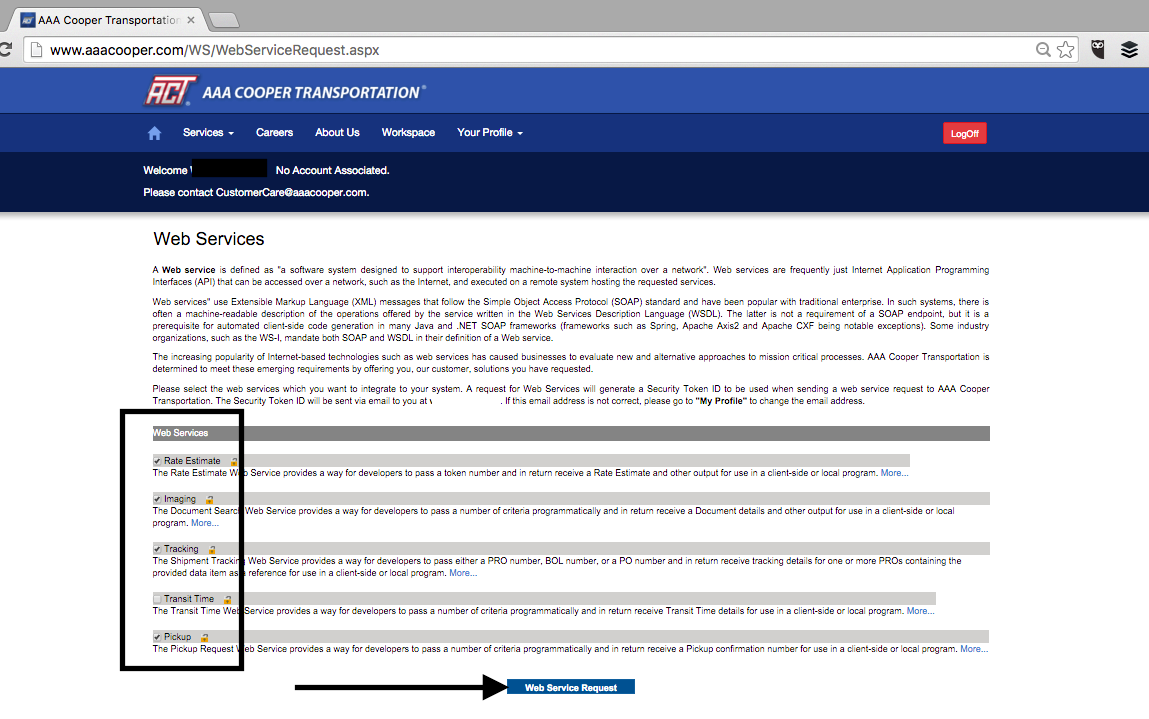Click More link under Imaging description
This screenshot has height=719, width=1149.
(x=204, y=523)
